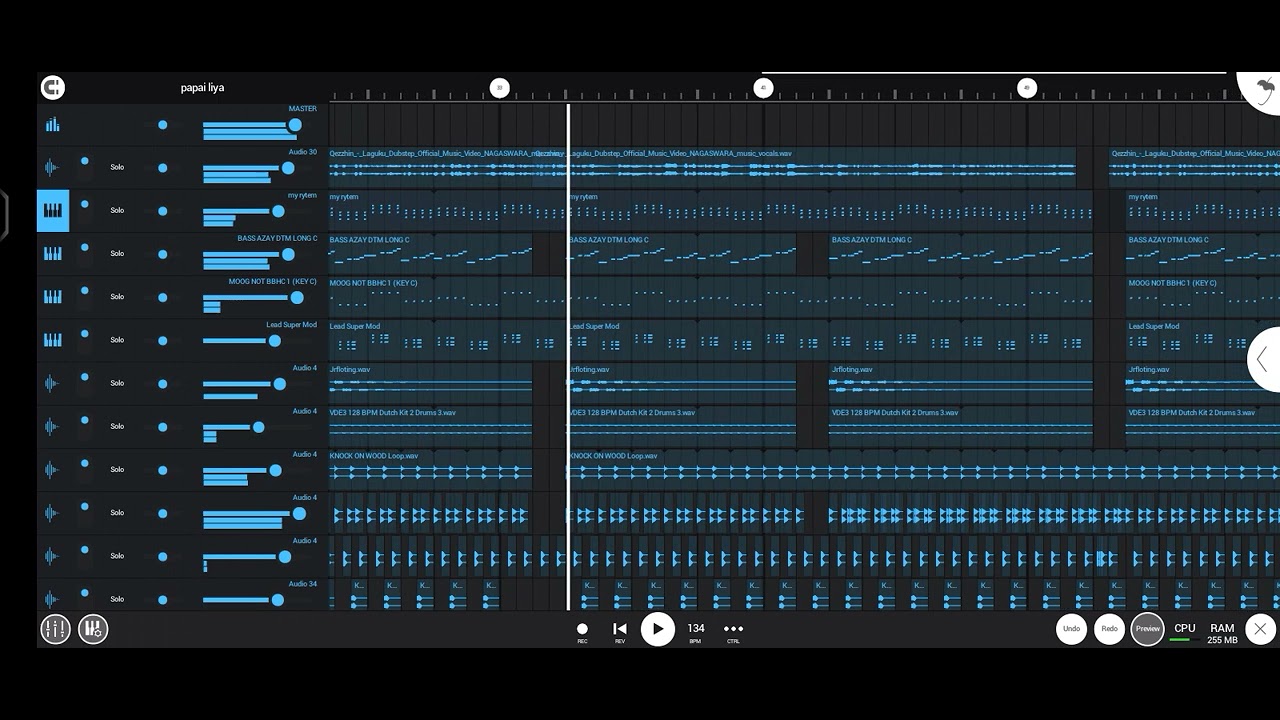Select the Lead Super Mod keys icon
1280x720 pixels.
point(52,340)
